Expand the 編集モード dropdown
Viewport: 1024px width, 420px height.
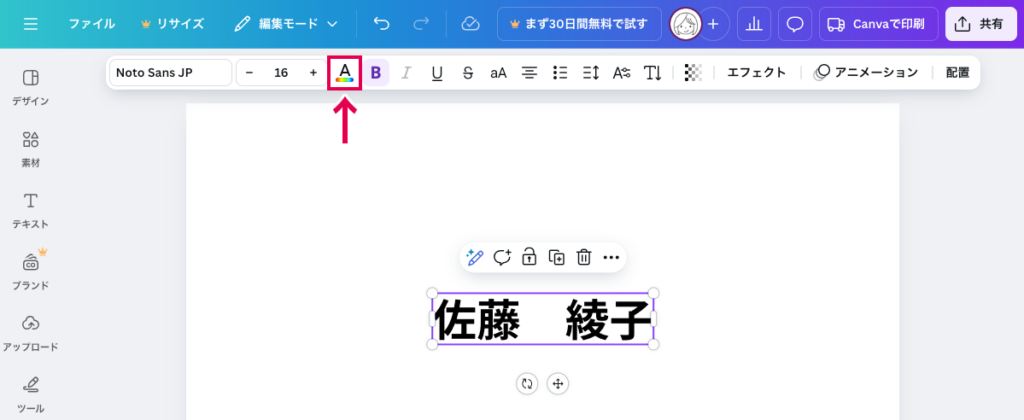(286, 23)
